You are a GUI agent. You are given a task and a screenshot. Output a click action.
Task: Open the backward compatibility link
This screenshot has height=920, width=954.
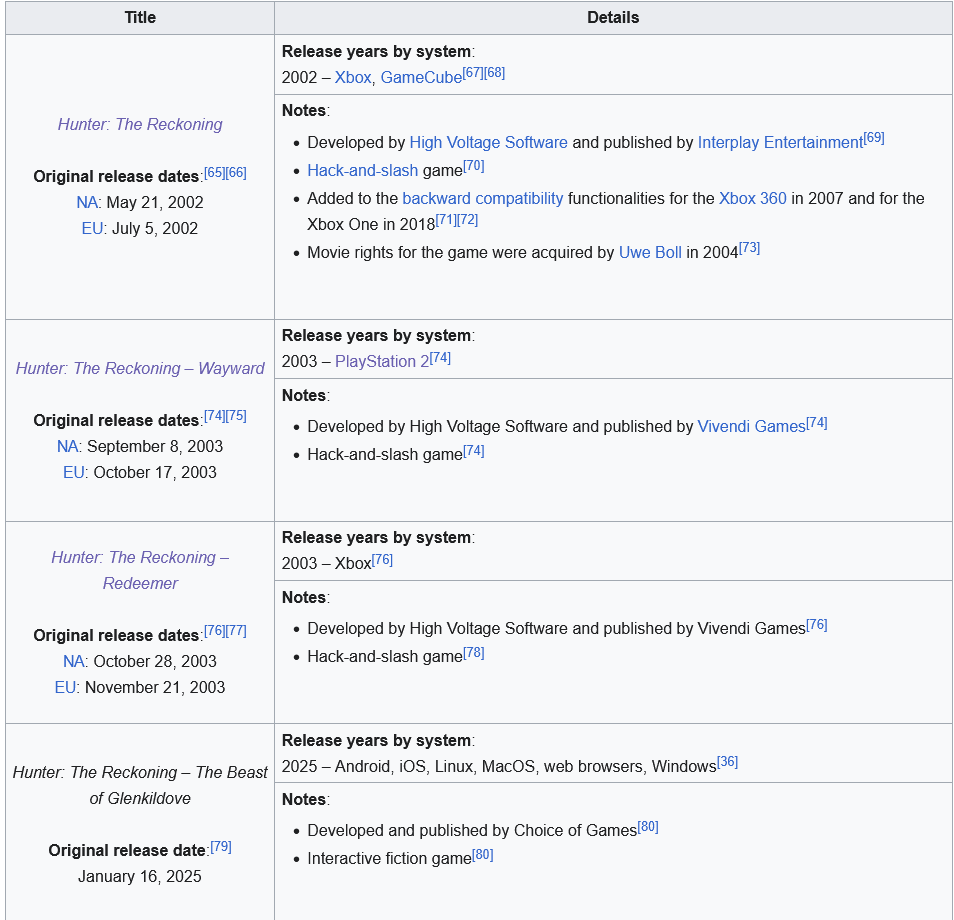482,198
